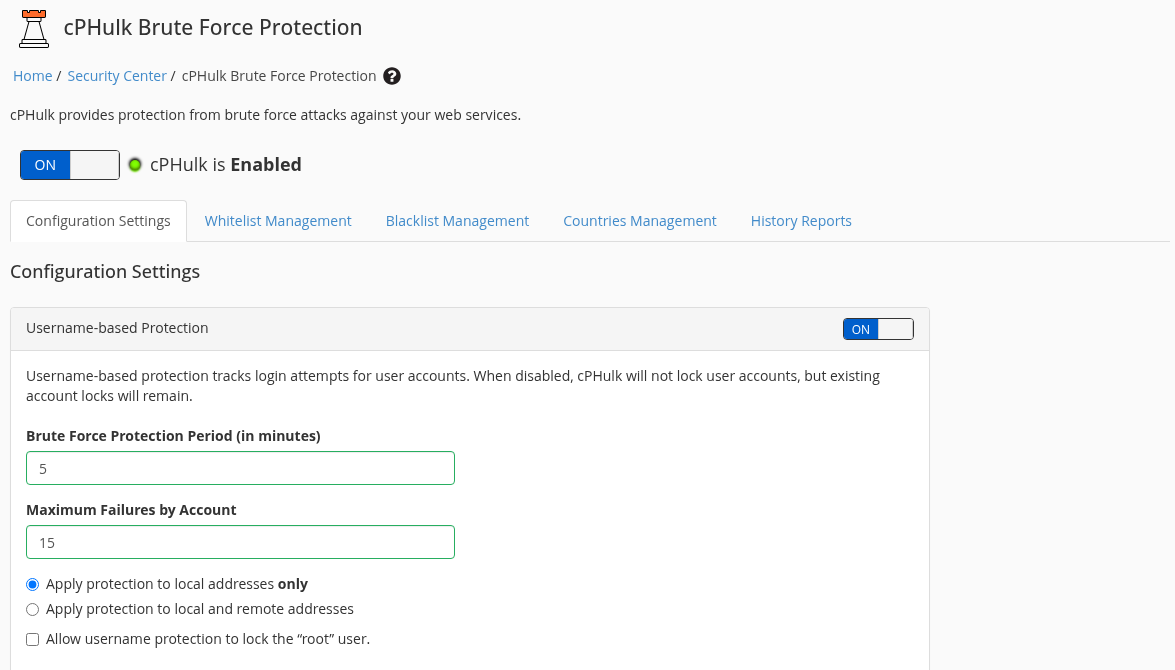
Task: Check 'Allow username protection to lock root user'
Action: coord(32,639)
